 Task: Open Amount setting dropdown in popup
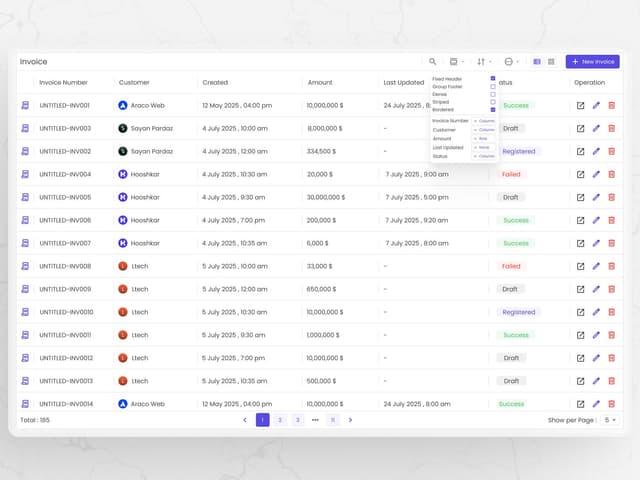coord(484,139)
